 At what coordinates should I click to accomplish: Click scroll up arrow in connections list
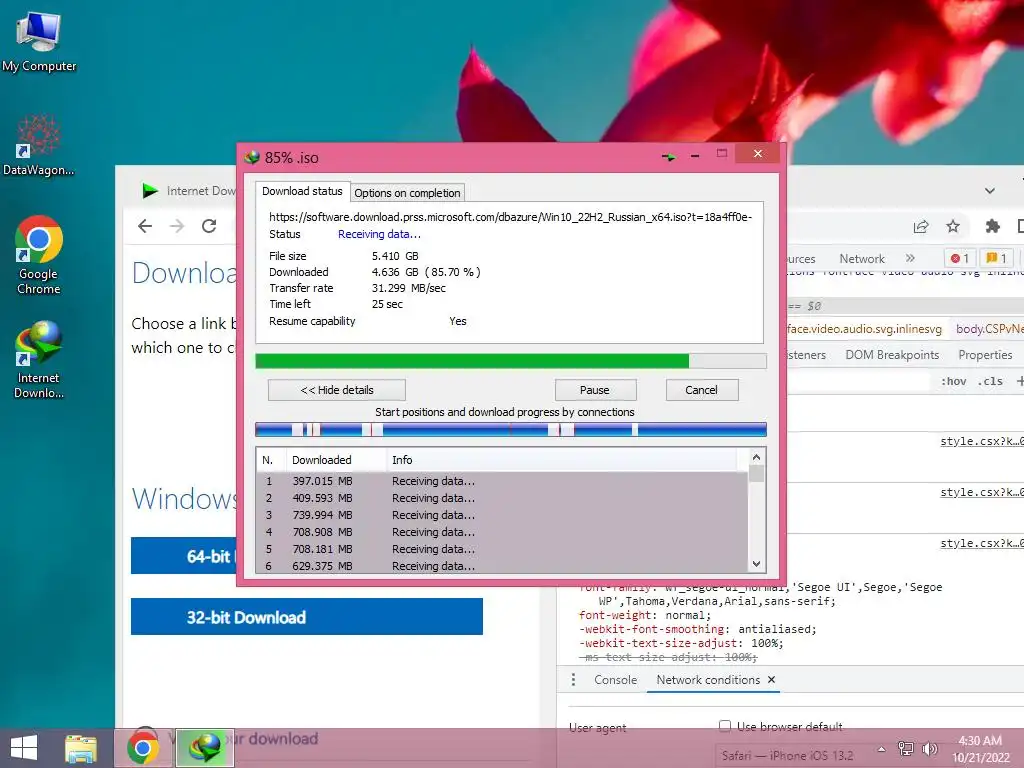756,457
